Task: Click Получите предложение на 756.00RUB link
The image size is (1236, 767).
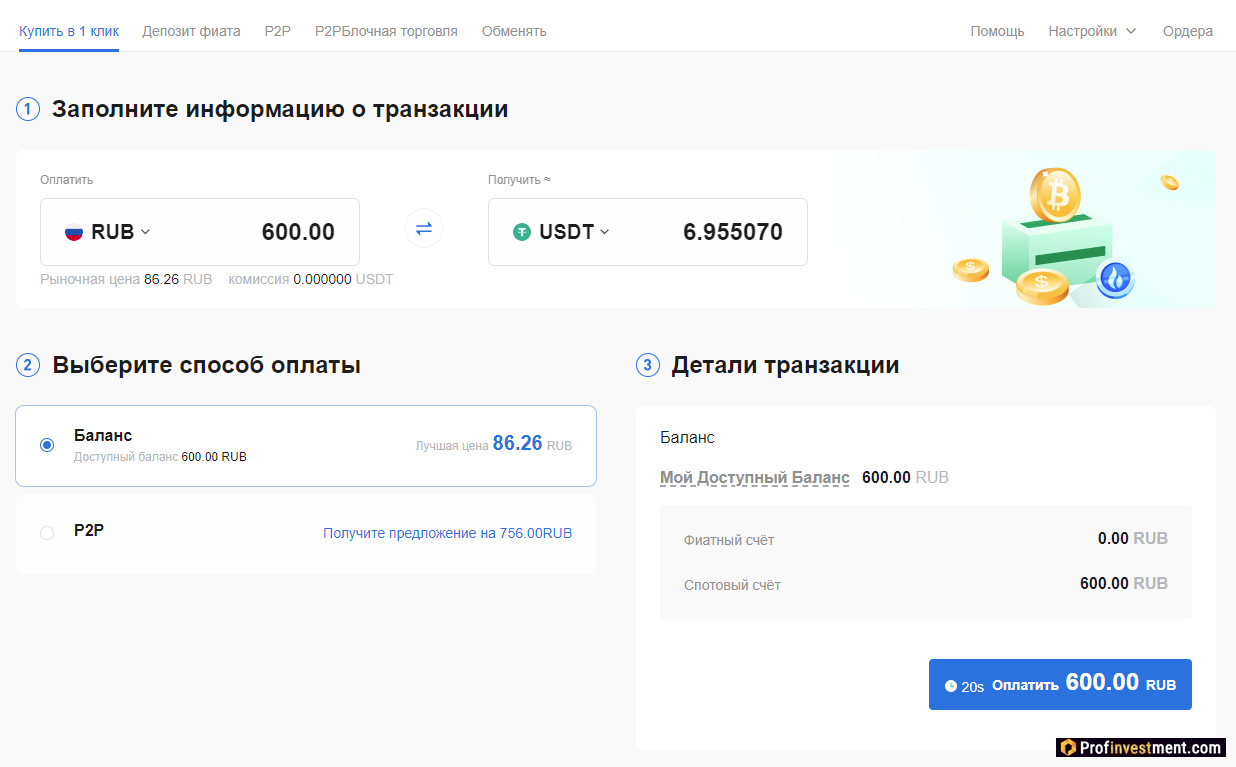Action: (x=447, y=533)
